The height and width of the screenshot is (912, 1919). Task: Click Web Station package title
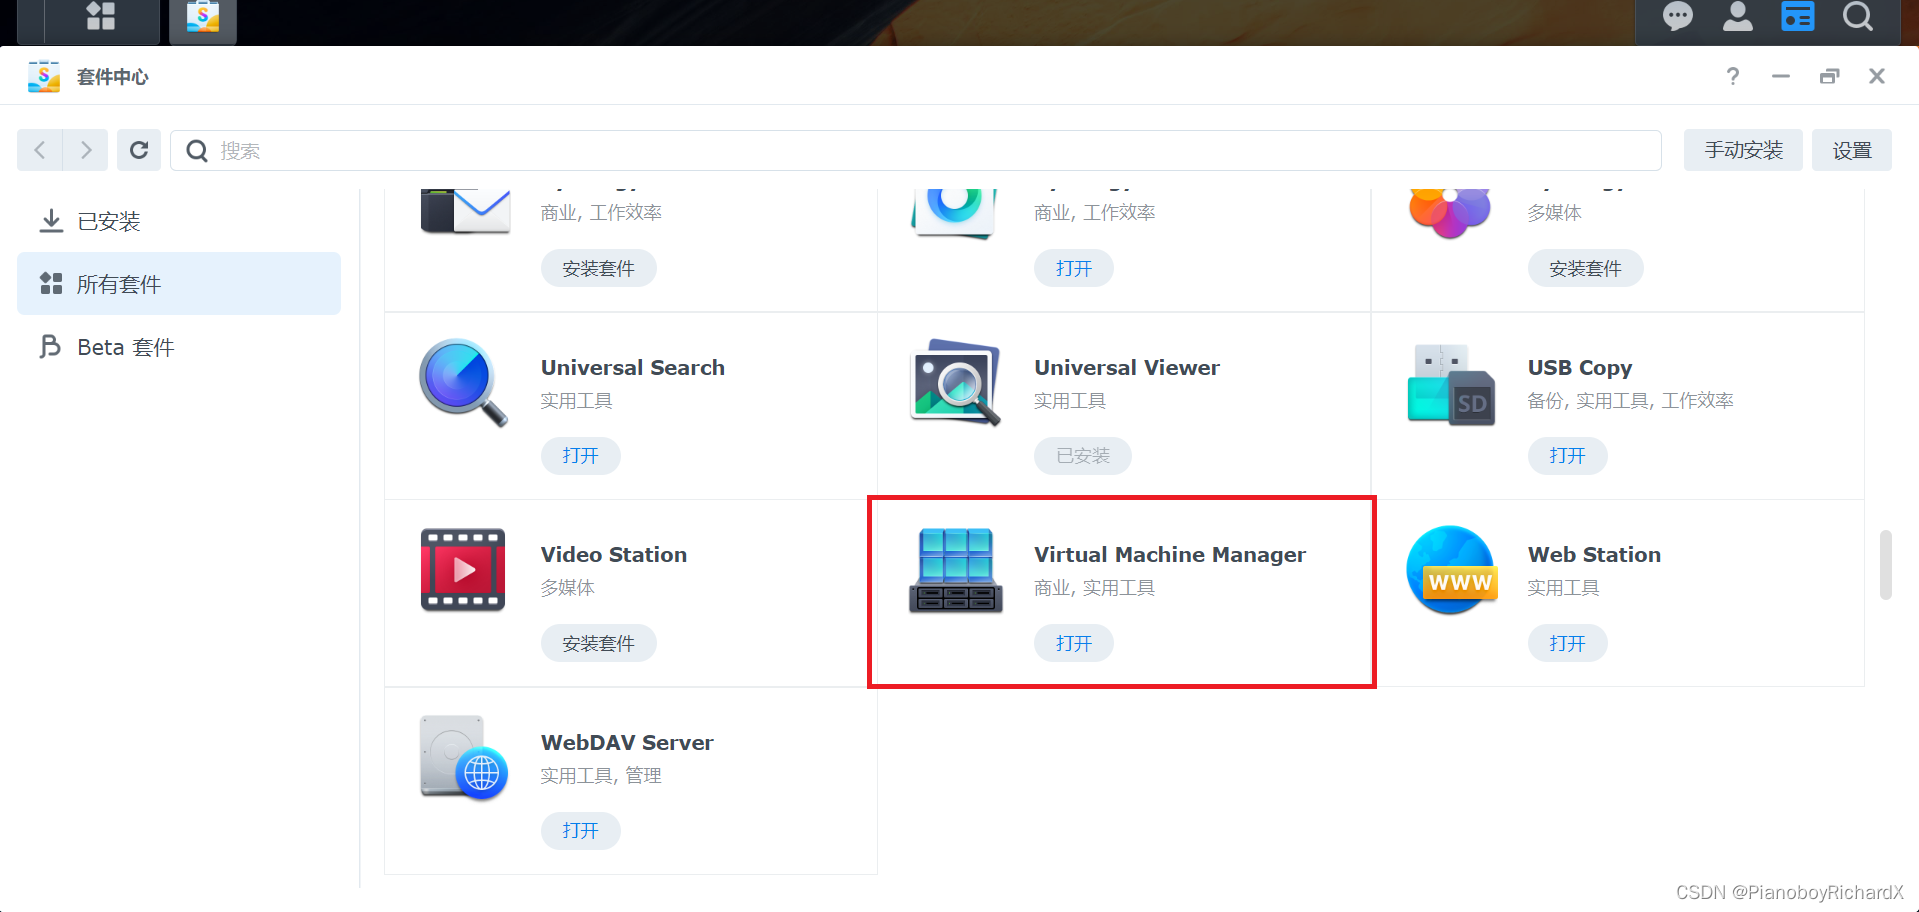pos(1594,555)
